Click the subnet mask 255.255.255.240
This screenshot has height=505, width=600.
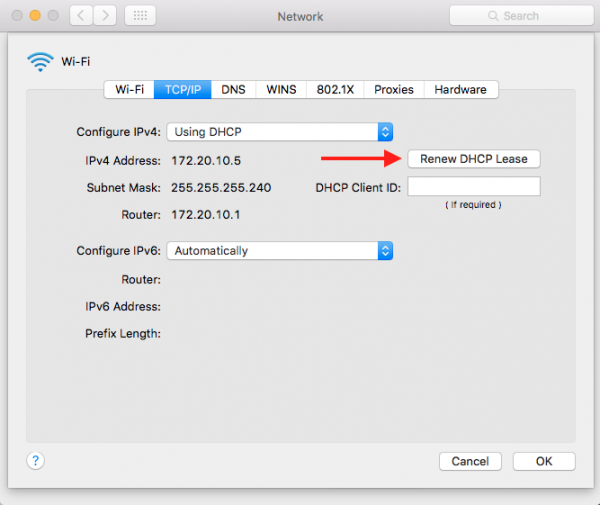tap(221, 188)
